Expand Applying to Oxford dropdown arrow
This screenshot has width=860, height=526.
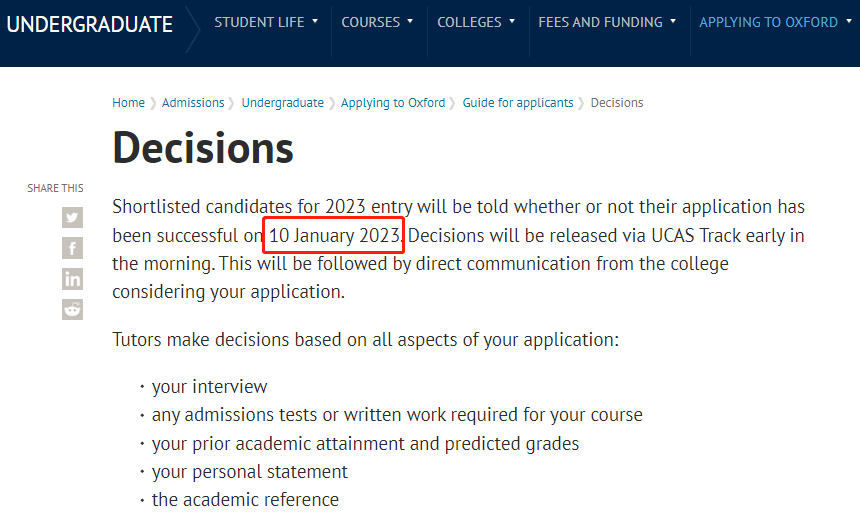tap(848, 21)
